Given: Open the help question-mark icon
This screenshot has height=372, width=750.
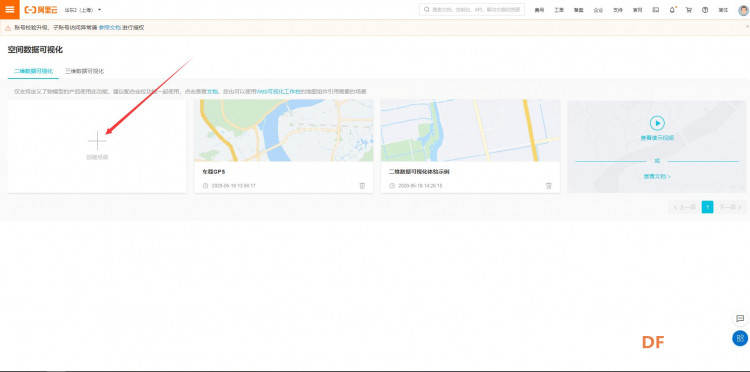Looking at the screenshot, I should pyautogui.click(x=705, y=10).
